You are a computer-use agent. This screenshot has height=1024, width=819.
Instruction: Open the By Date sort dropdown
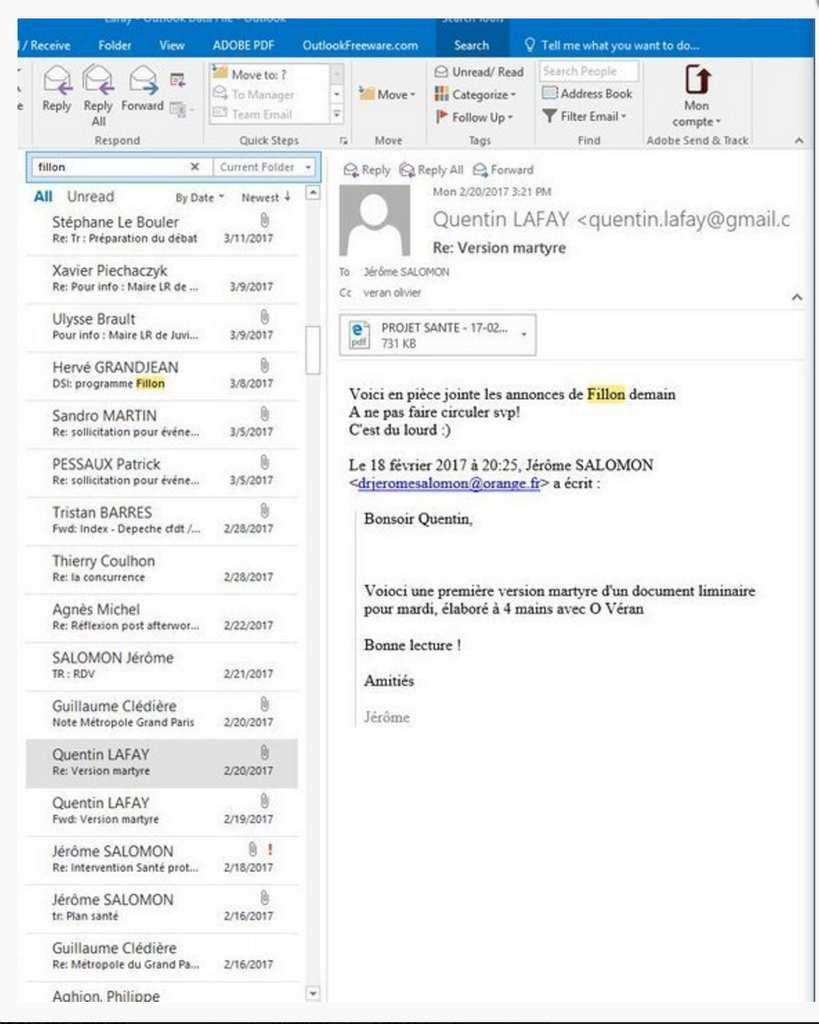pos(199,197)
